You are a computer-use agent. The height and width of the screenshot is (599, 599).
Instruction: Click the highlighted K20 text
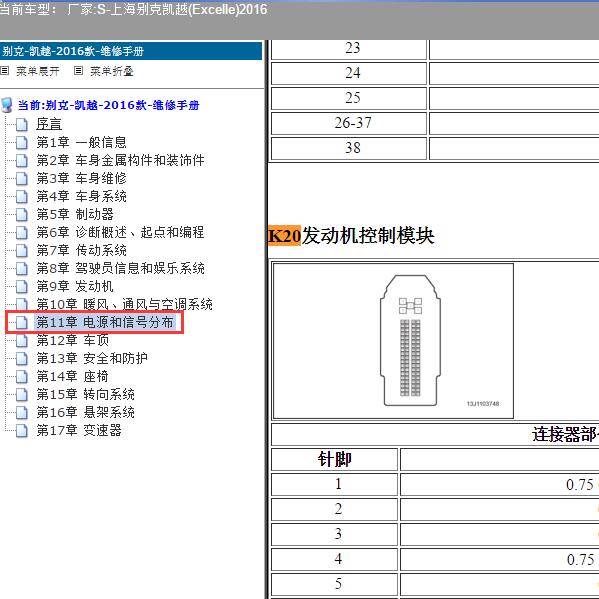coord(285,236)
